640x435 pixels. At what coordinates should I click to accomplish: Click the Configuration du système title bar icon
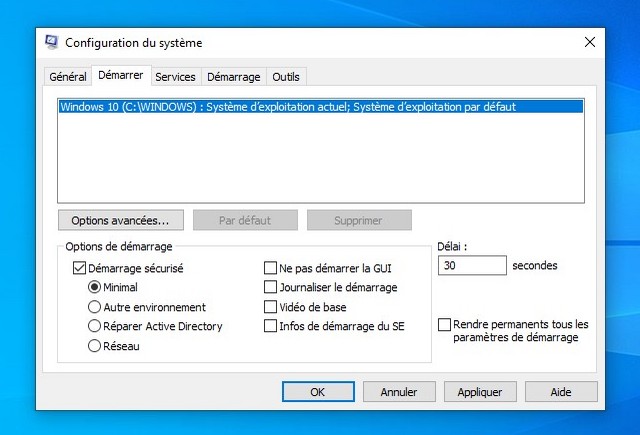[x=52, y=42]
